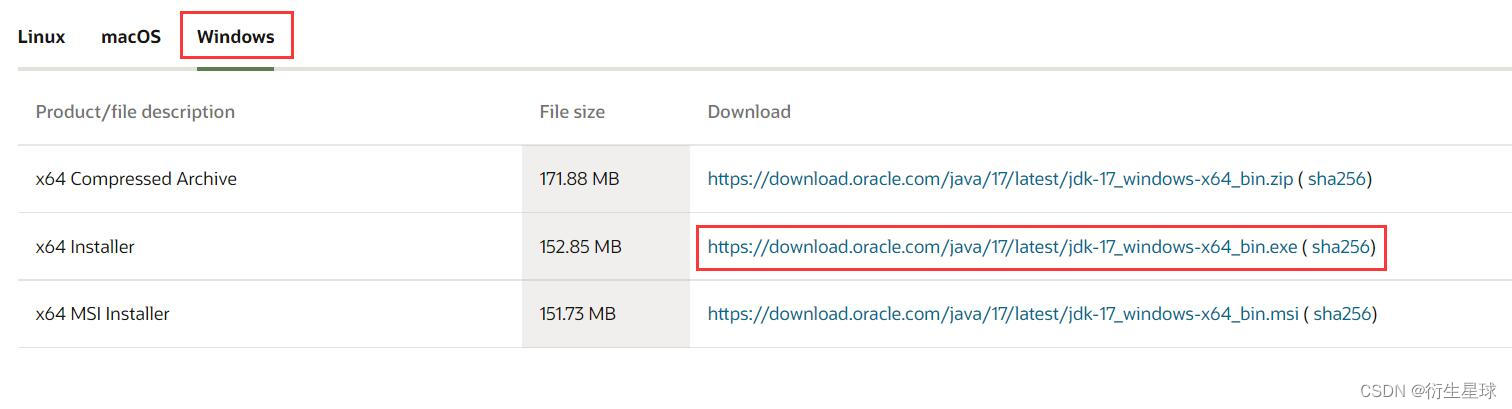Click the Download column header
Screen dimensions: 1512x409
(749, 112)
